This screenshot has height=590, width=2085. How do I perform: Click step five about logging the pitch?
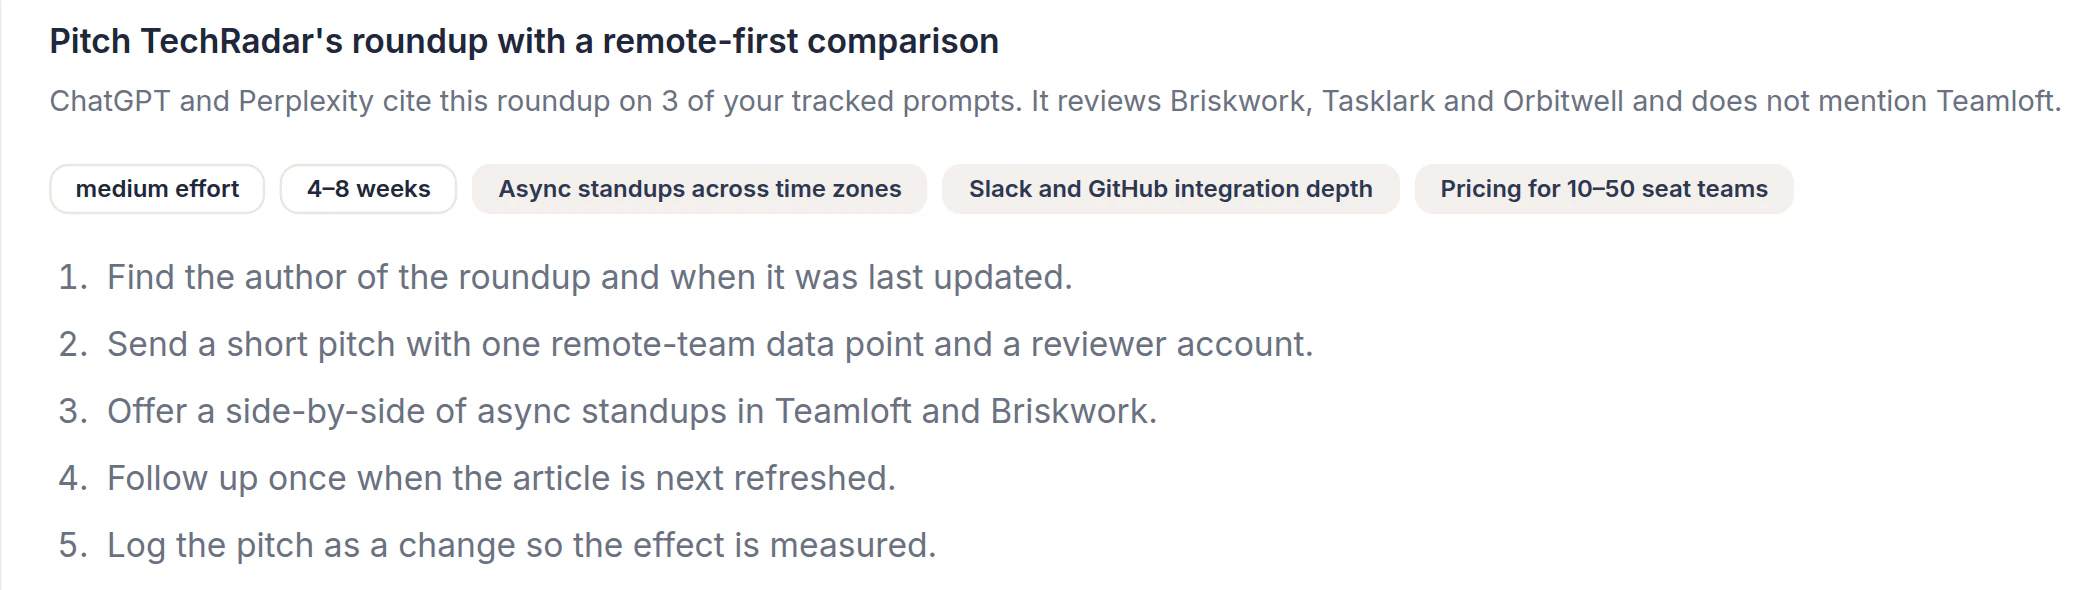(522, 545)
